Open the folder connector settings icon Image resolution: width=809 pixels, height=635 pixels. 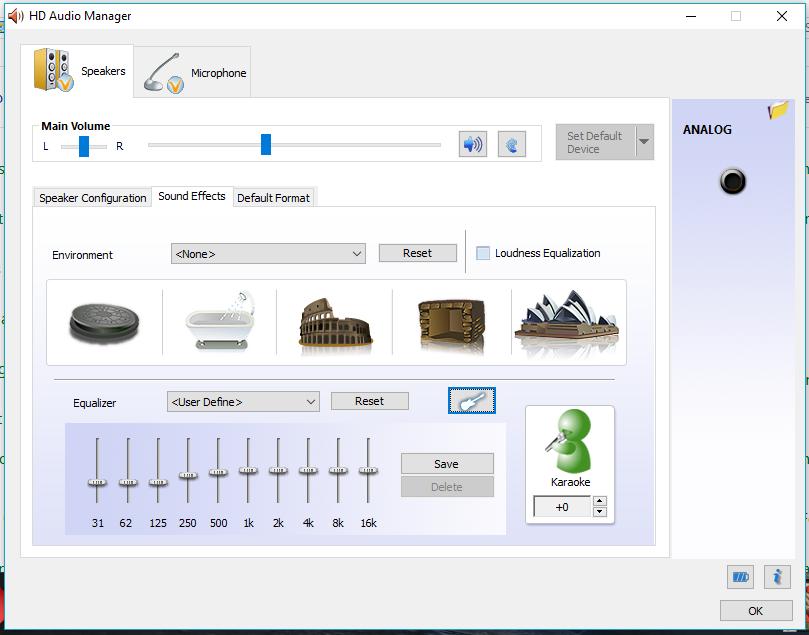[778, 111]
